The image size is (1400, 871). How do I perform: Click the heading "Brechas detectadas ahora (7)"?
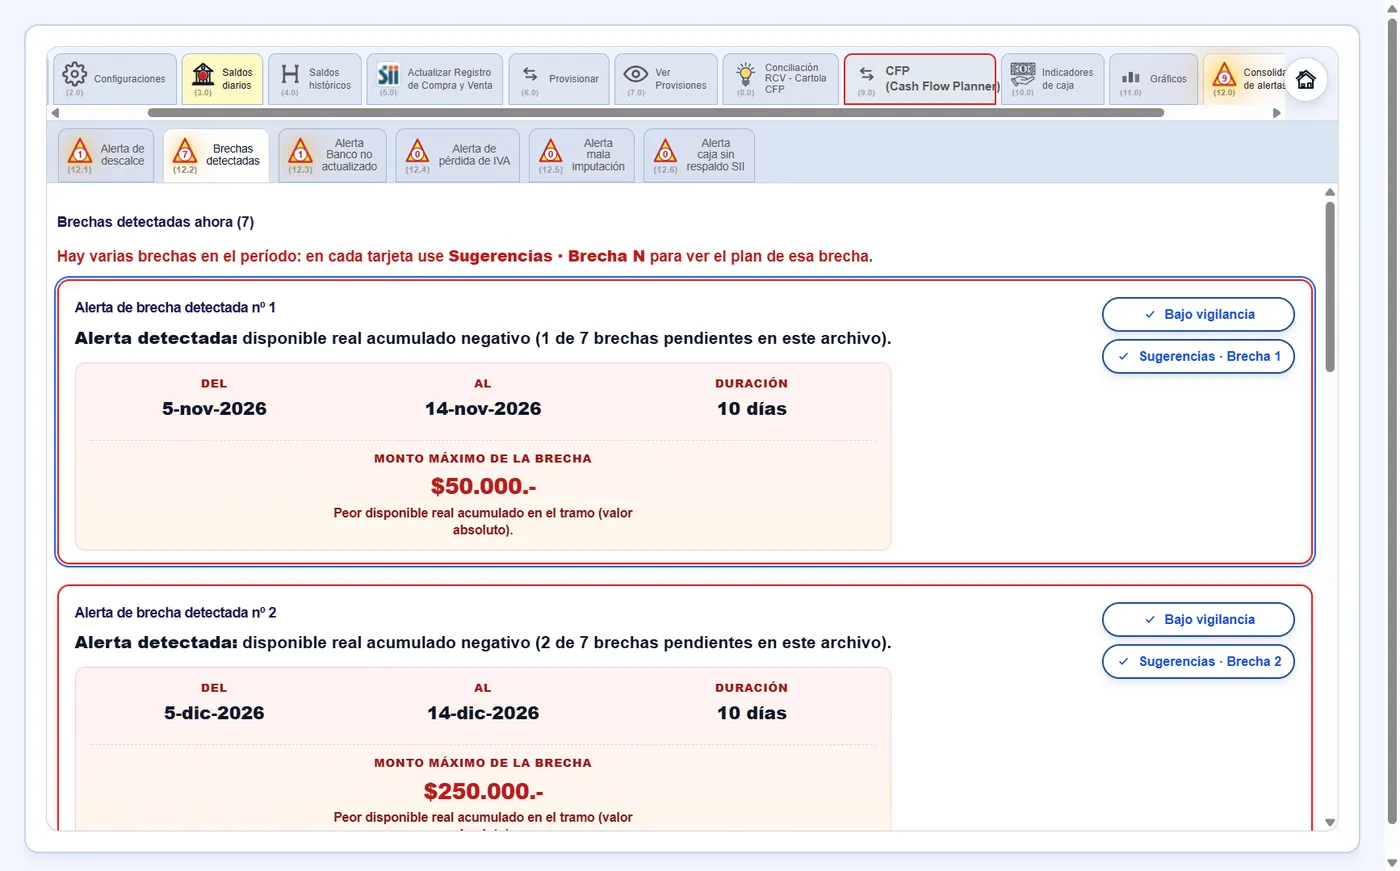[156, 222]
